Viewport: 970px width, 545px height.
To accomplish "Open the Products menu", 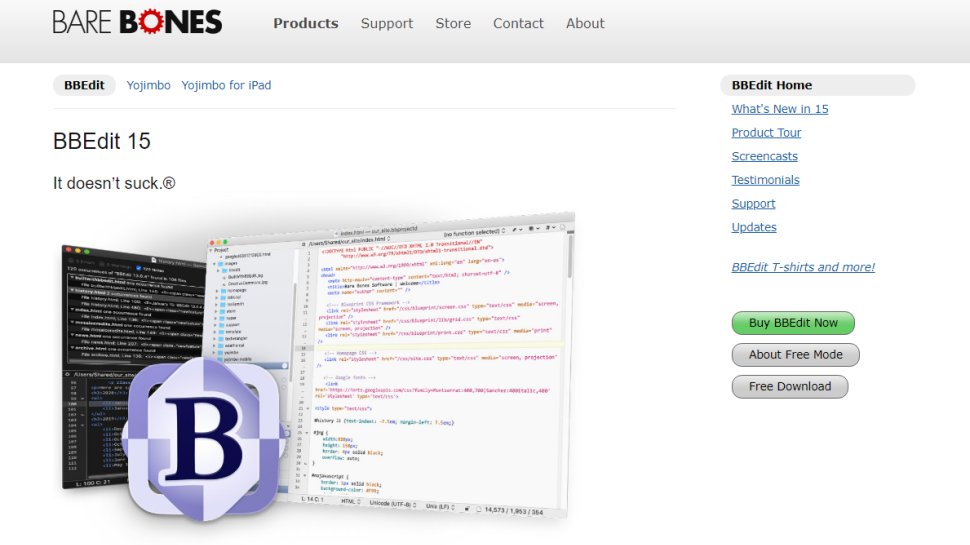I will pos(306,24).
